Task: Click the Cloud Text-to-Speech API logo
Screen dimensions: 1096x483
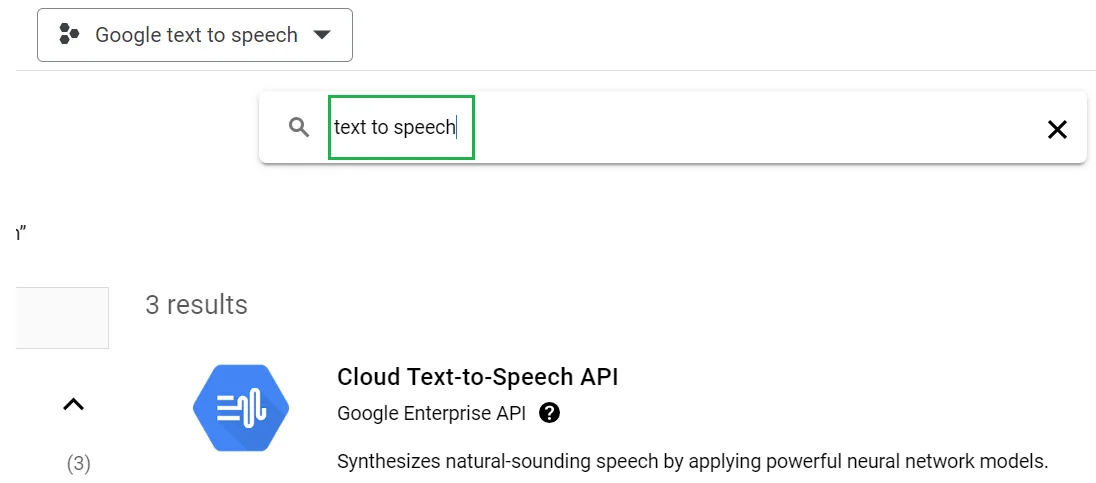Action: tap(240, 407)
